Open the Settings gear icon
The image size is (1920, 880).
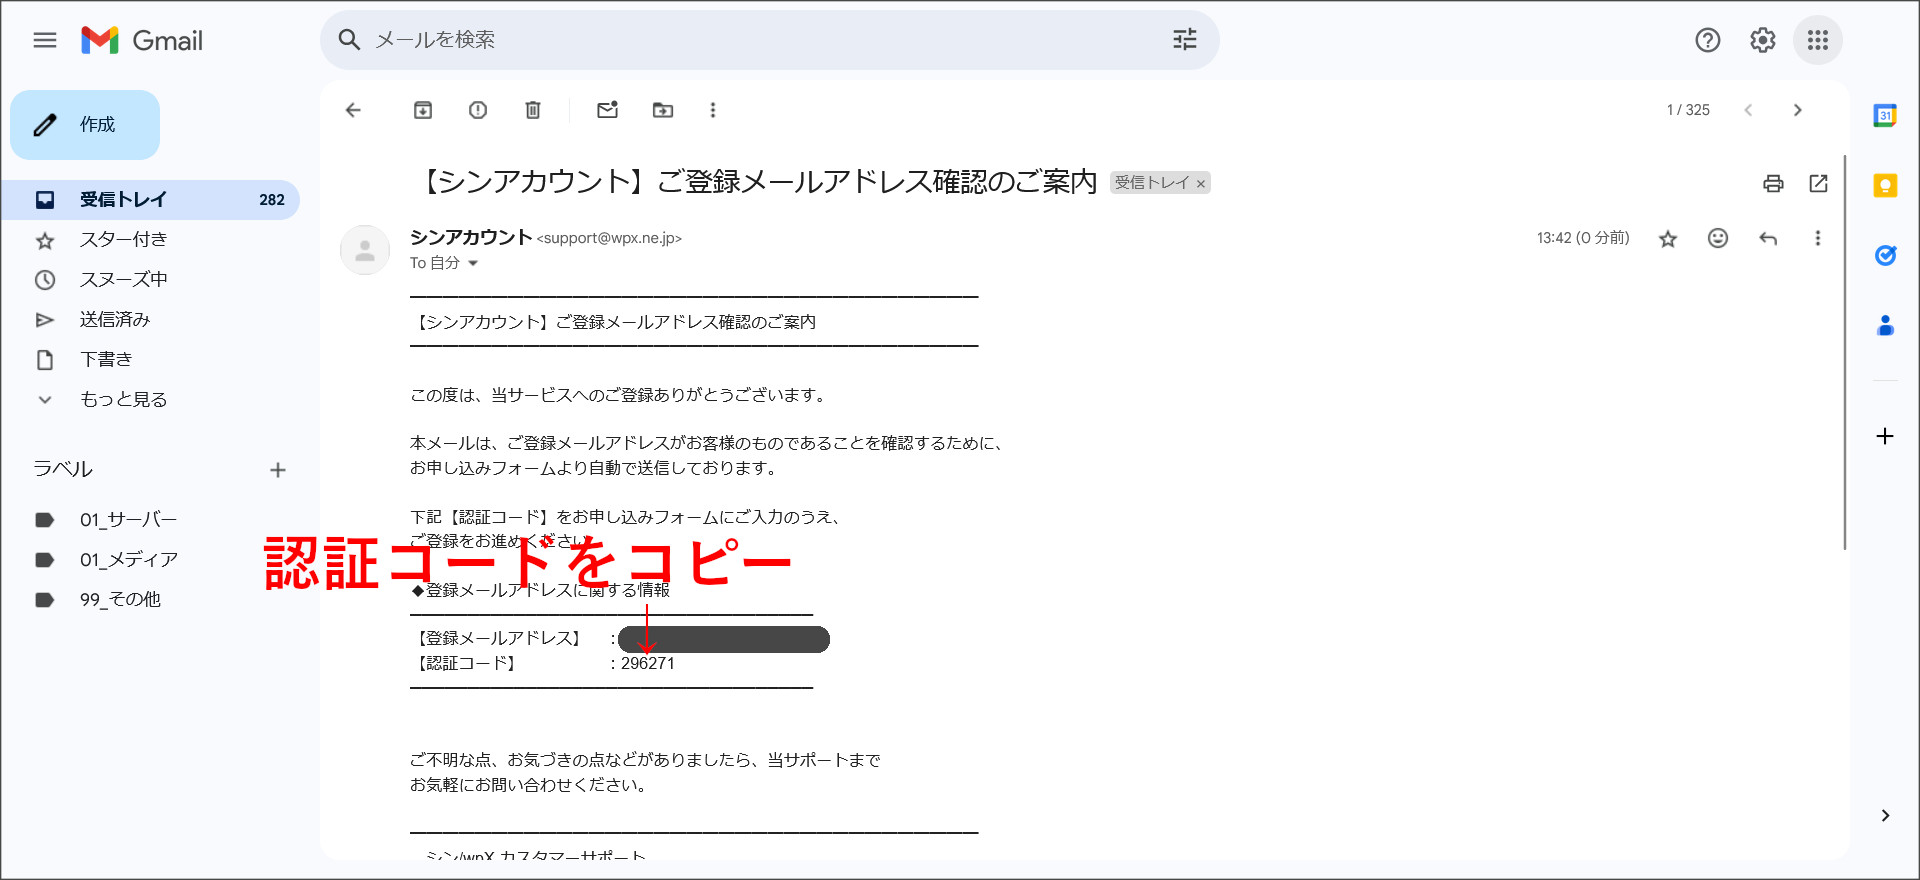click(1763, 40)
